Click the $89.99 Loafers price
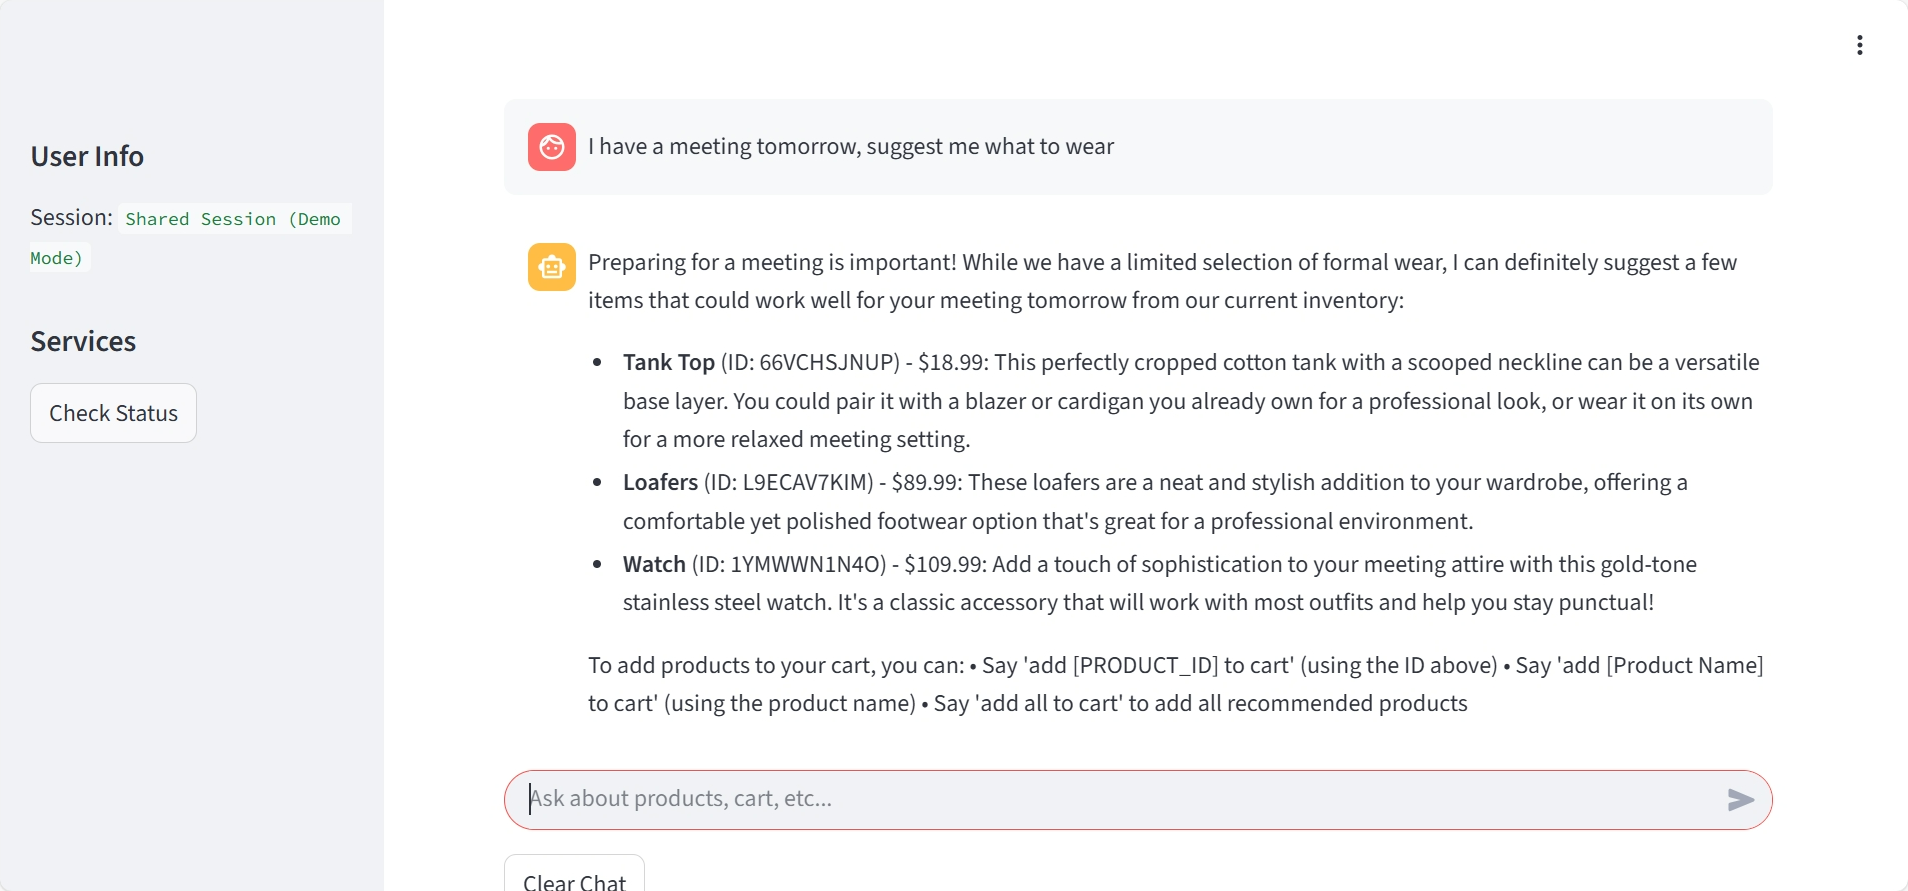Screen dimensions: 1908x891 (925, 483)
